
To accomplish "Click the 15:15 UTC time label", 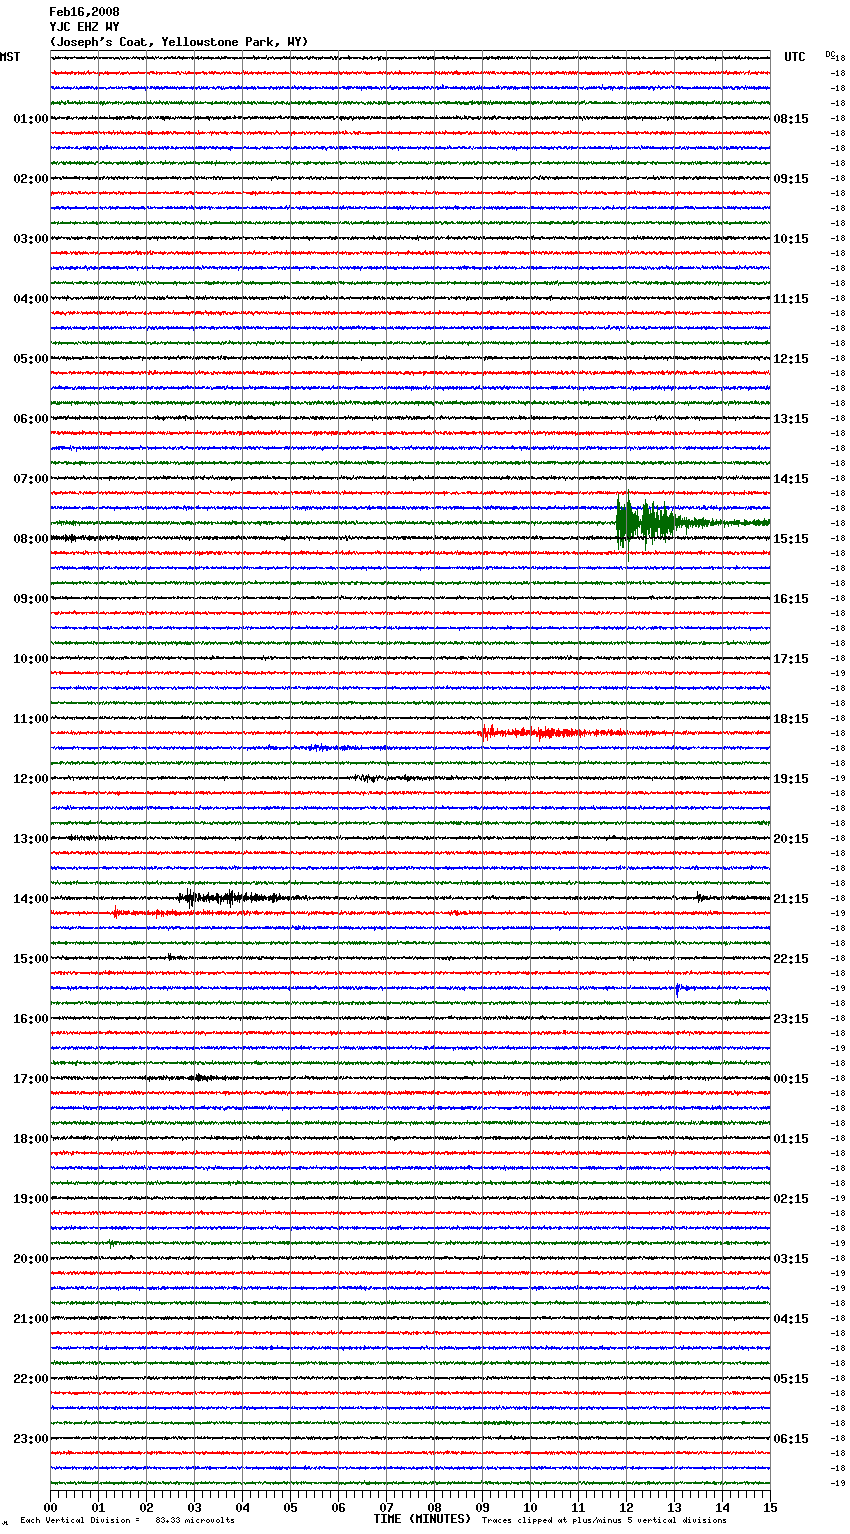I will click(791, 539).
